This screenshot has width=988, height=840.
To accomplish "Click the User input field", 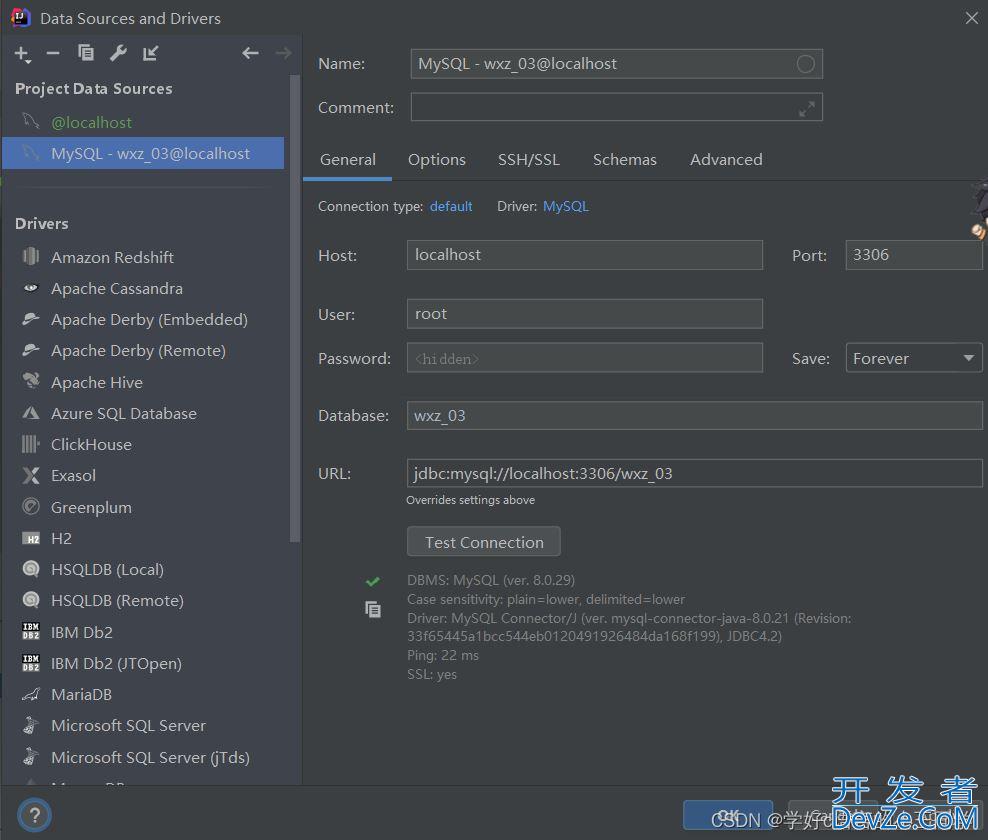I will [585, 314].
